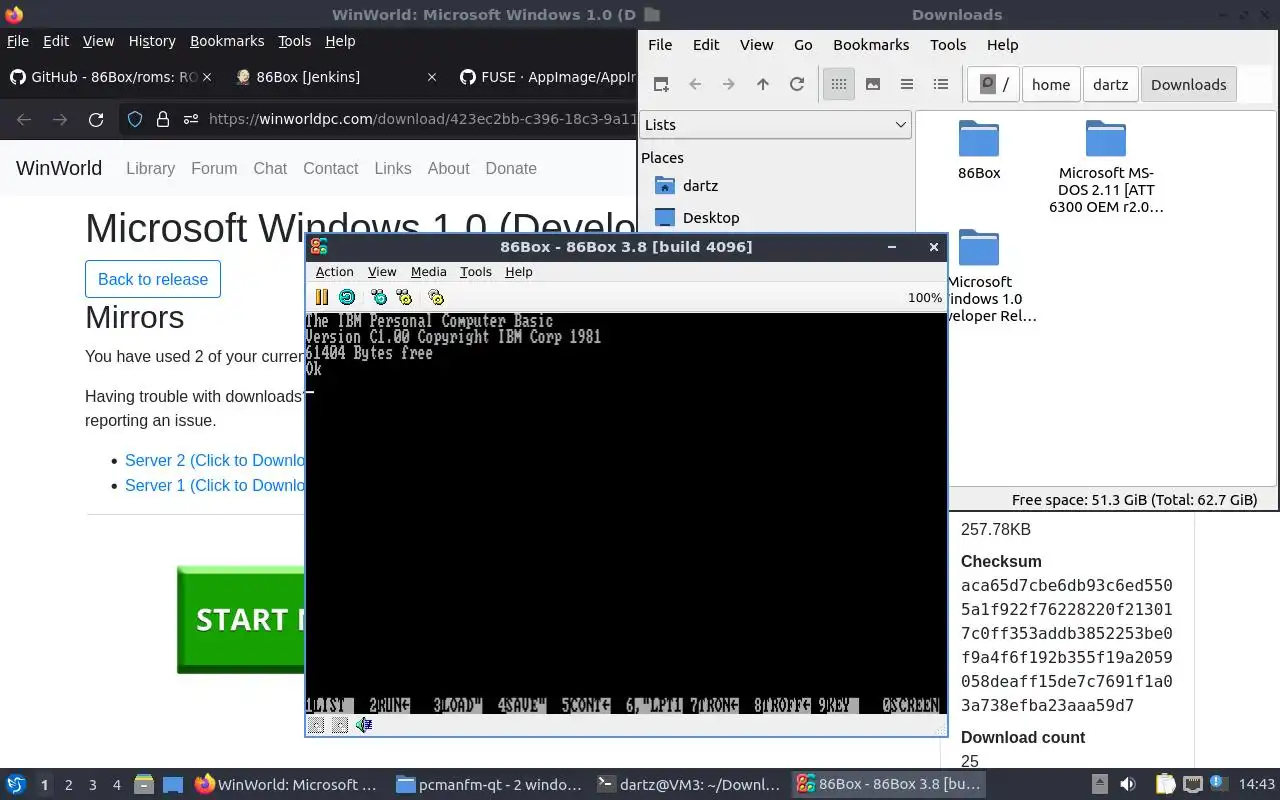
Task: Open file manager Edit menu
Action: tap(706, 45)
